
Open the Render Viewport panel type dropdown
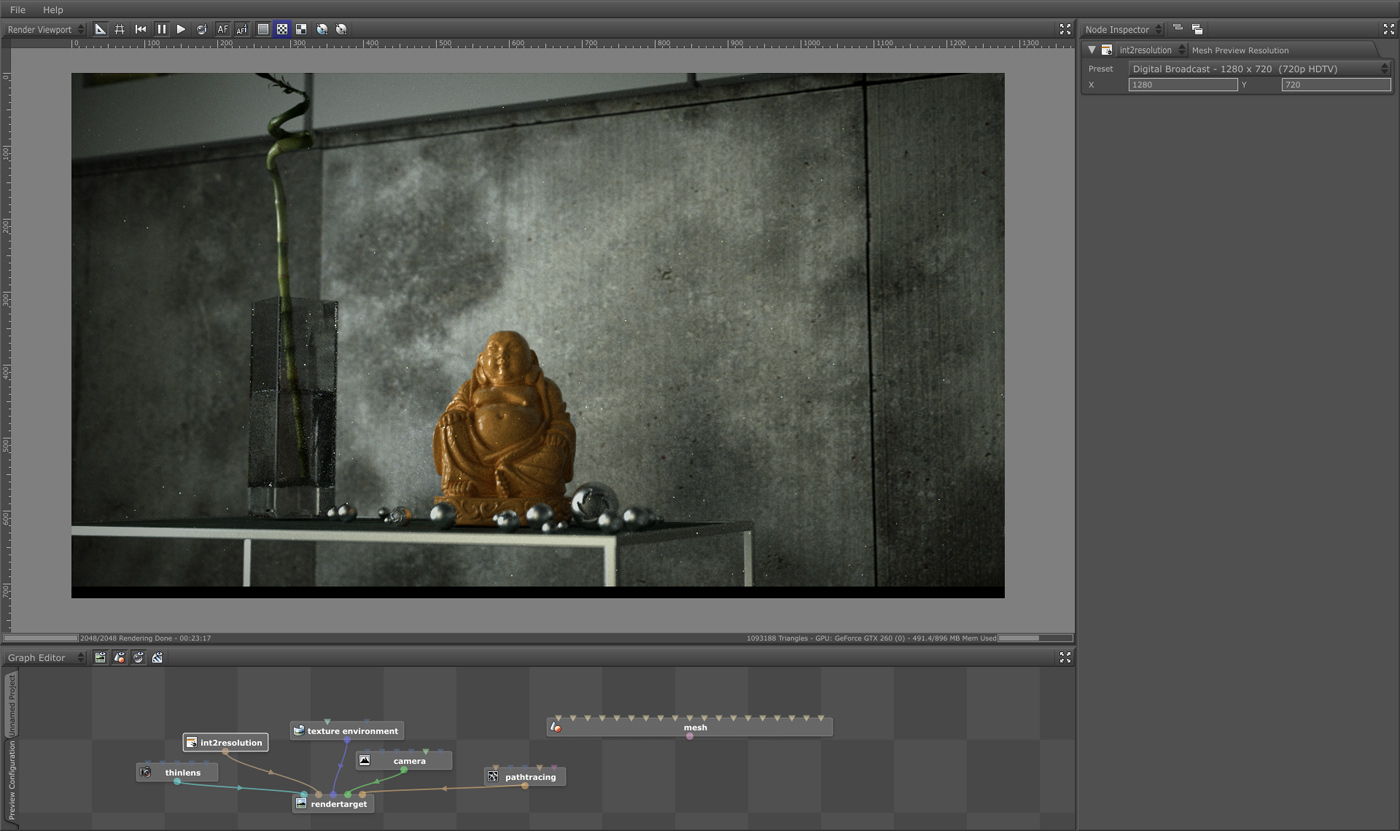(46, 29)
